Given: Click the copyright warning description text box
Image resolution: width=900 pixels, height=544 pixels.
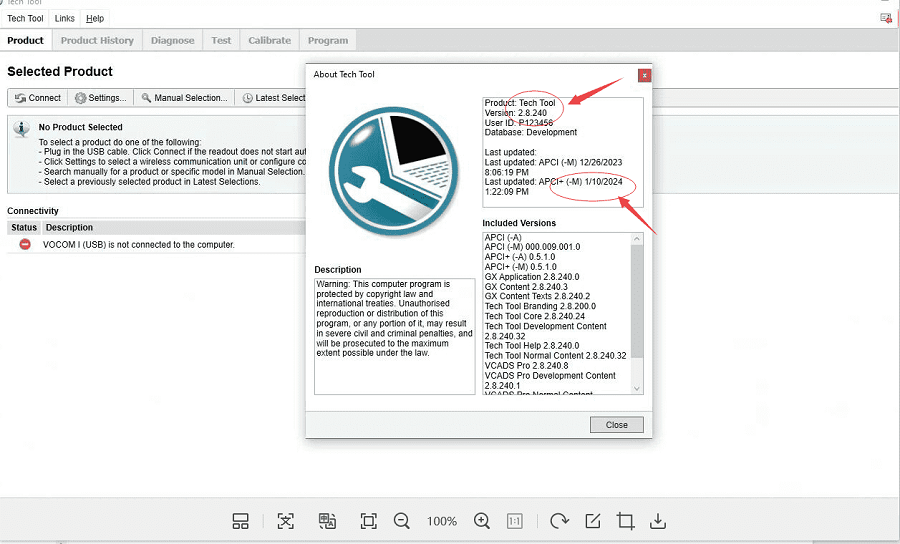Looking at the screenshot, I should (x=394, y=336).
